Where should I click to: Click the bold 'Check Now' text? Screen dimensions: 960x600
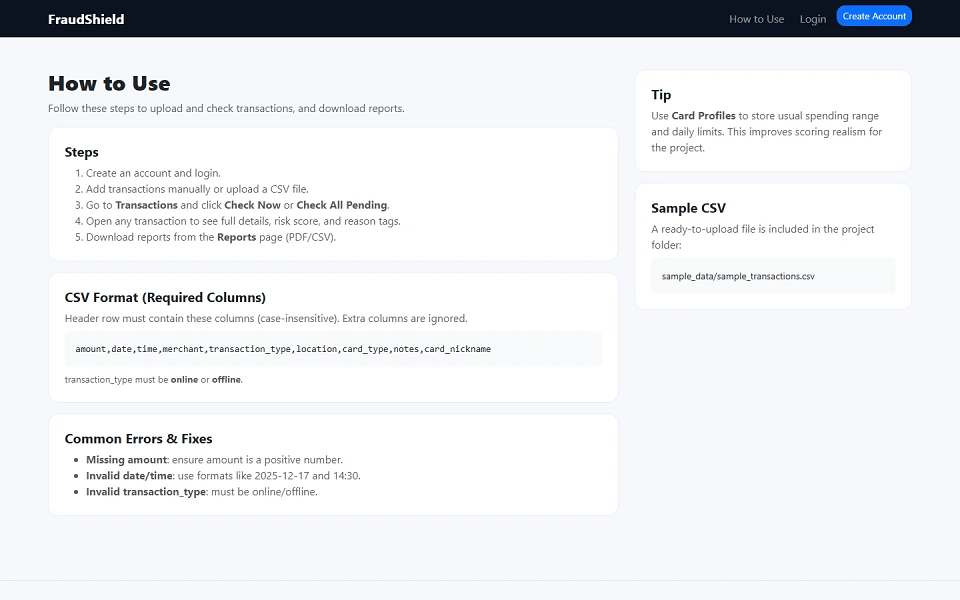pyautogui.click(x=252, y=205)
